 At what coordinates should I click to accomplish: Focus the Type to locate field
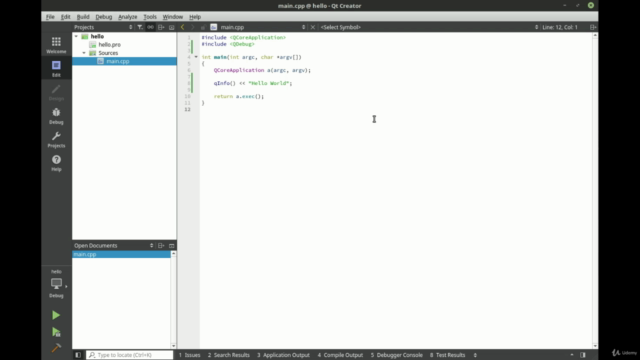tap(130, 355)
